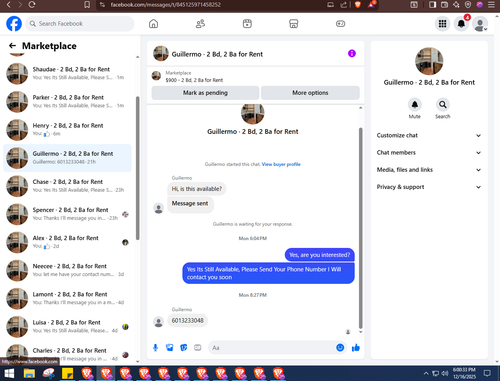
Task: Open the Friends icon in top bar
Action: 200,24
